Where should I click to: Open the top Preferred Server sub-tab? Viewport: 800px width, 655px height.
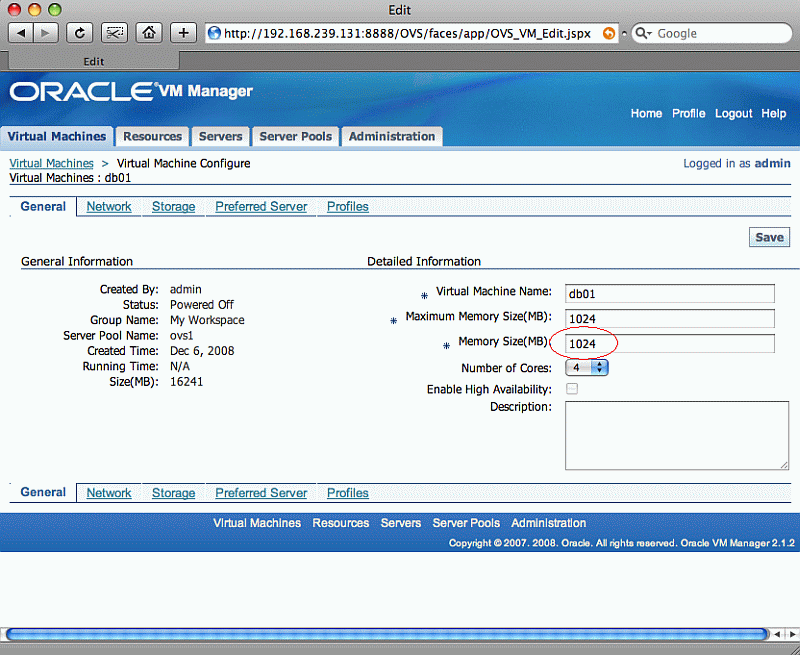(261, 207)
